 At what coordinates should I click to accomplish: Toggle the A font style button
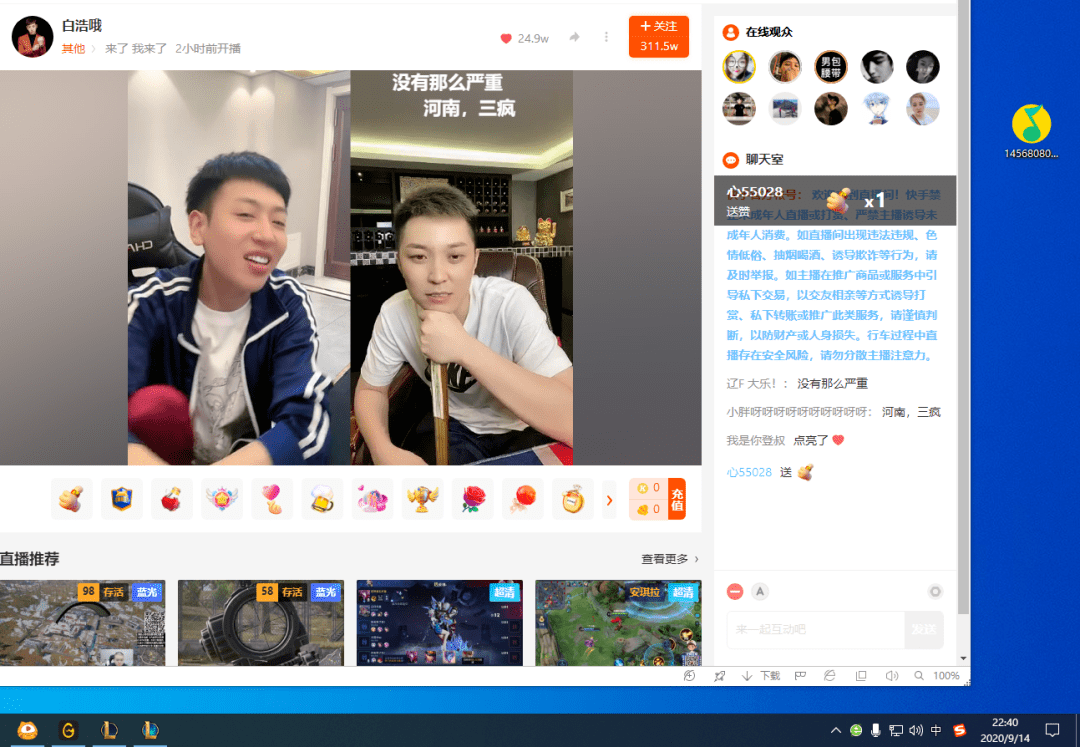(760, 592)
